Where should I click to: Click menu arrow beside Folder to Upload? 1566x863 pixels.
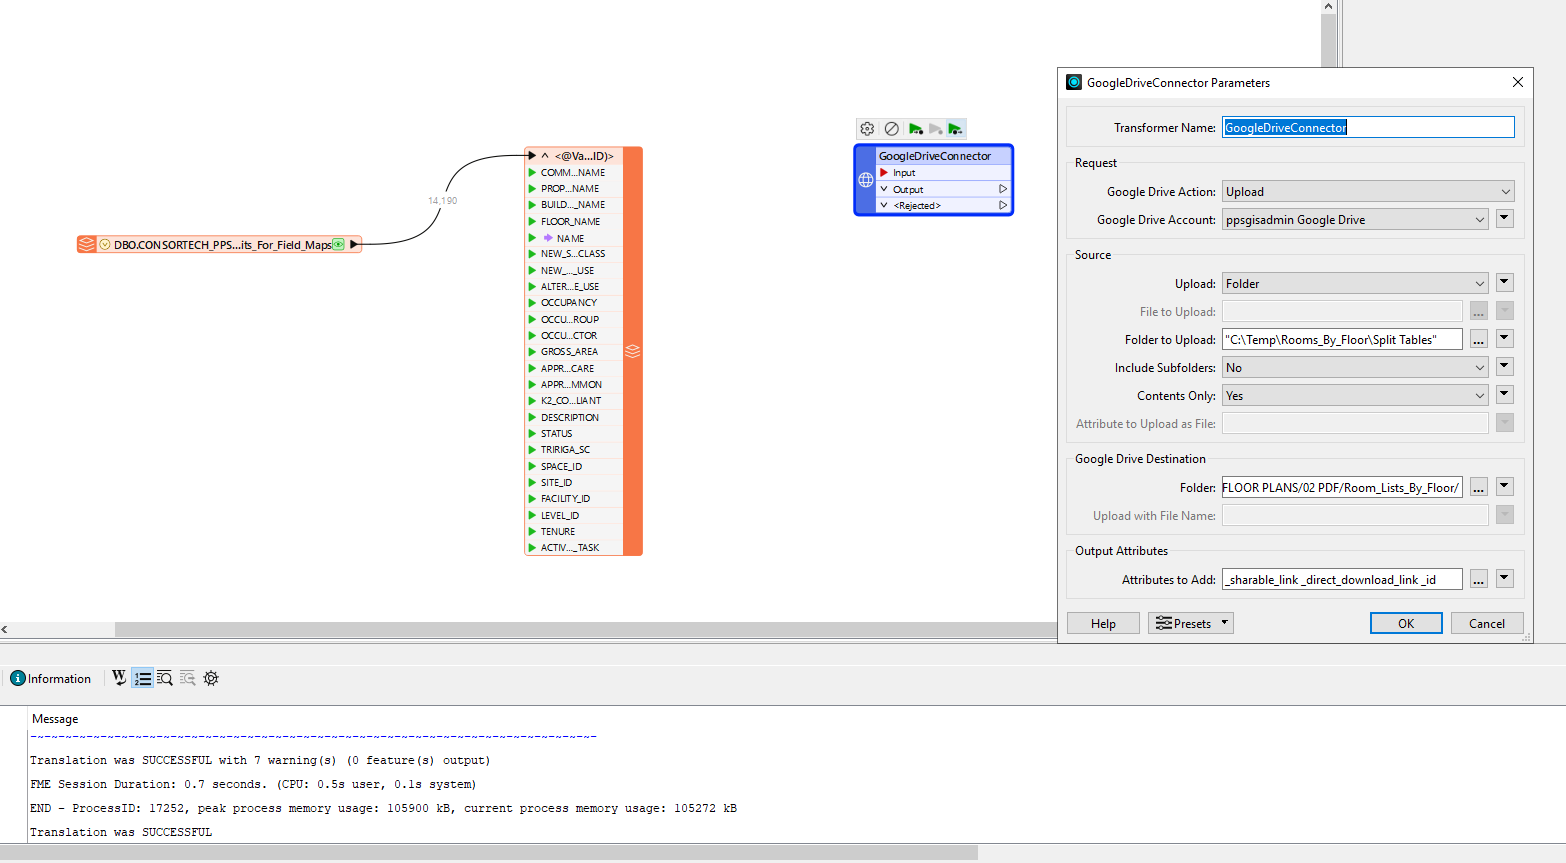click(x=1504, y=339)
